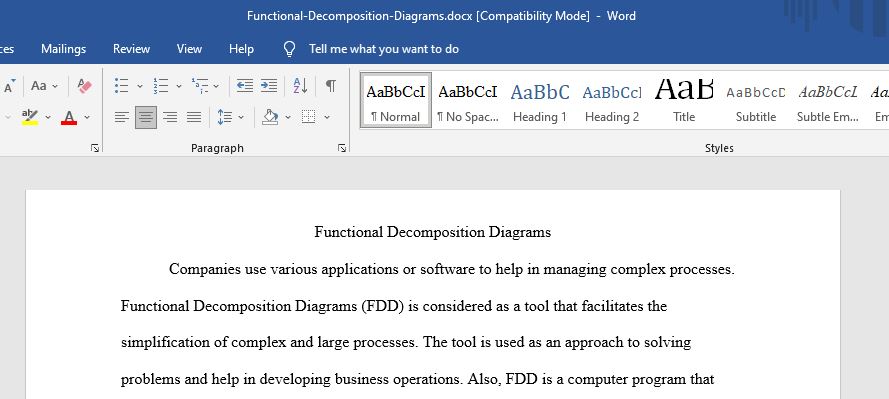Viewport: 889px width, 399px height.
Task: Apply the Heading 1 style
Action: tap(540, 100)
